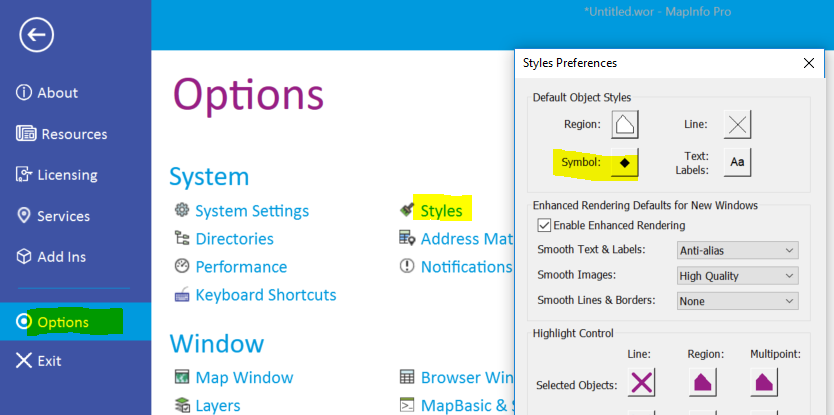Open the Styles preferences link
Image resolution: width=834 pixels, height=415 pixels.
tap(441, 211)
